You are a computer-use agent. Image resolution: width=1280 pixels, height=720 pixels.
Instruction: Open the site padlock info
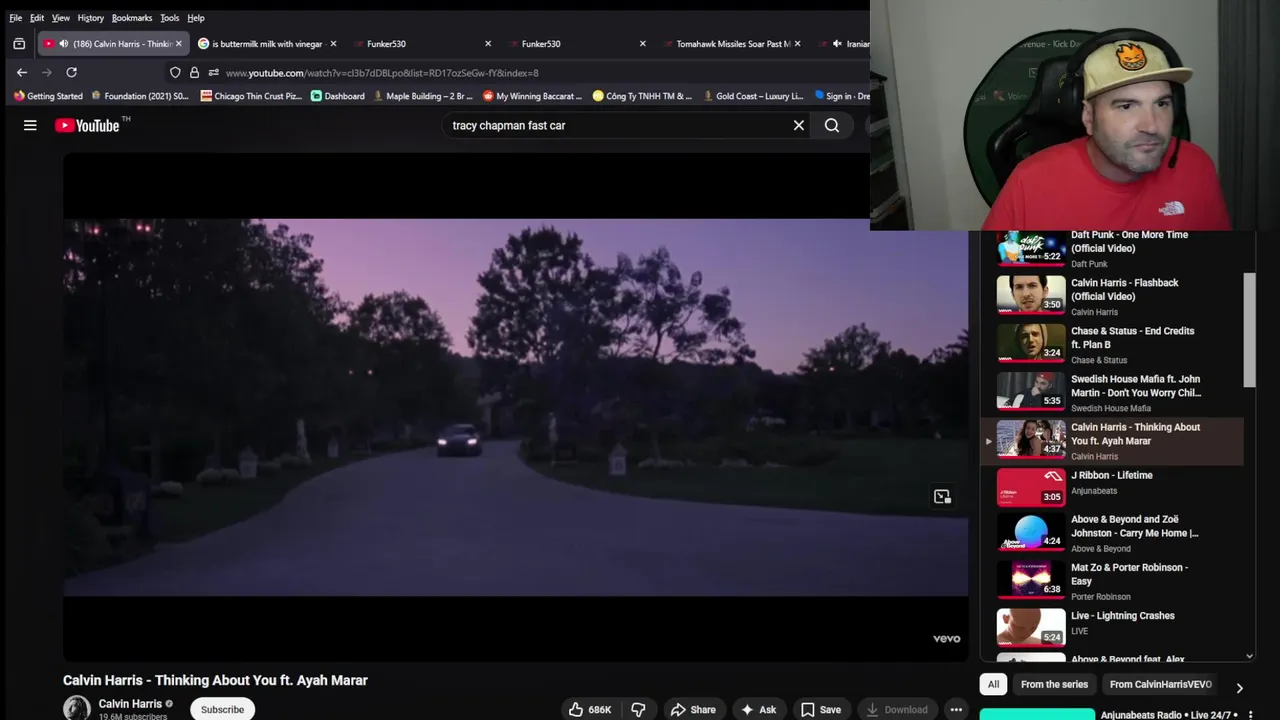point(194,72)
